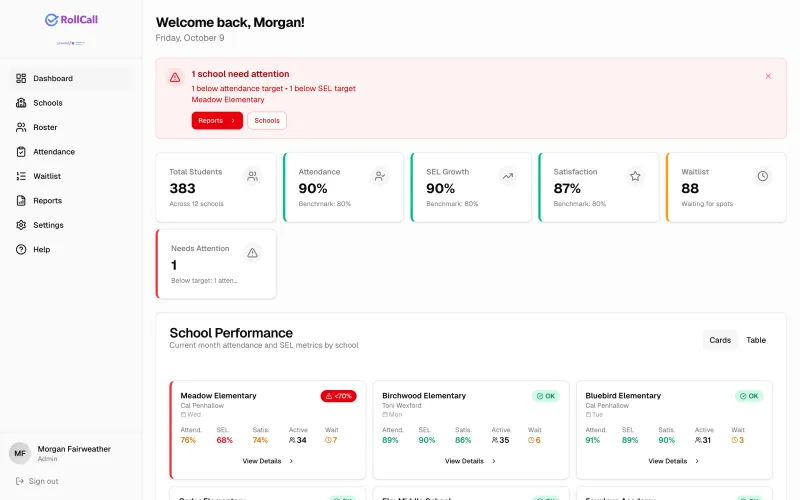Viewport: 800px width, 500px height.
Task: Click the Settings gear icon in sidebar
Action: pyautogui.click(x=21, y=225)
